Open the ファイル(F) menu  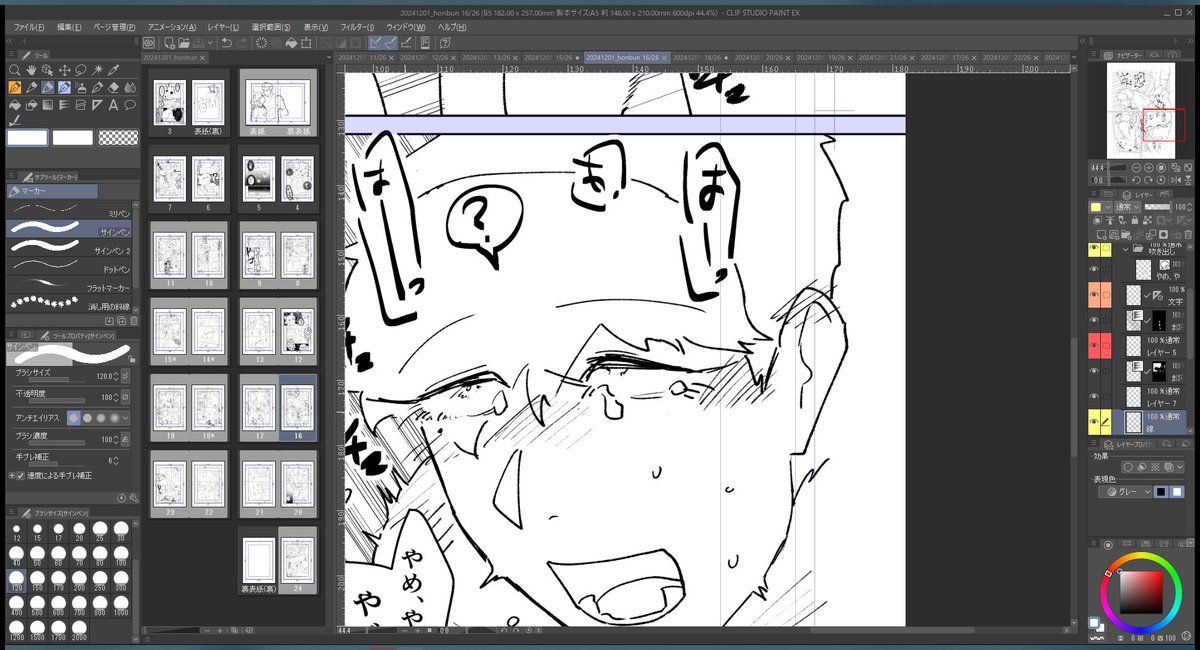pyautogui.click(x=28, y=27)
